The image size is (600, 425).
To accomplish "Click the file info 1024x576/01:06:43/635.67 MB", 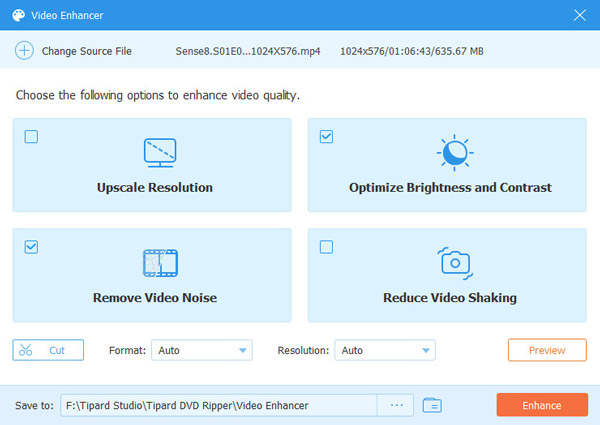I will [412, 51].
